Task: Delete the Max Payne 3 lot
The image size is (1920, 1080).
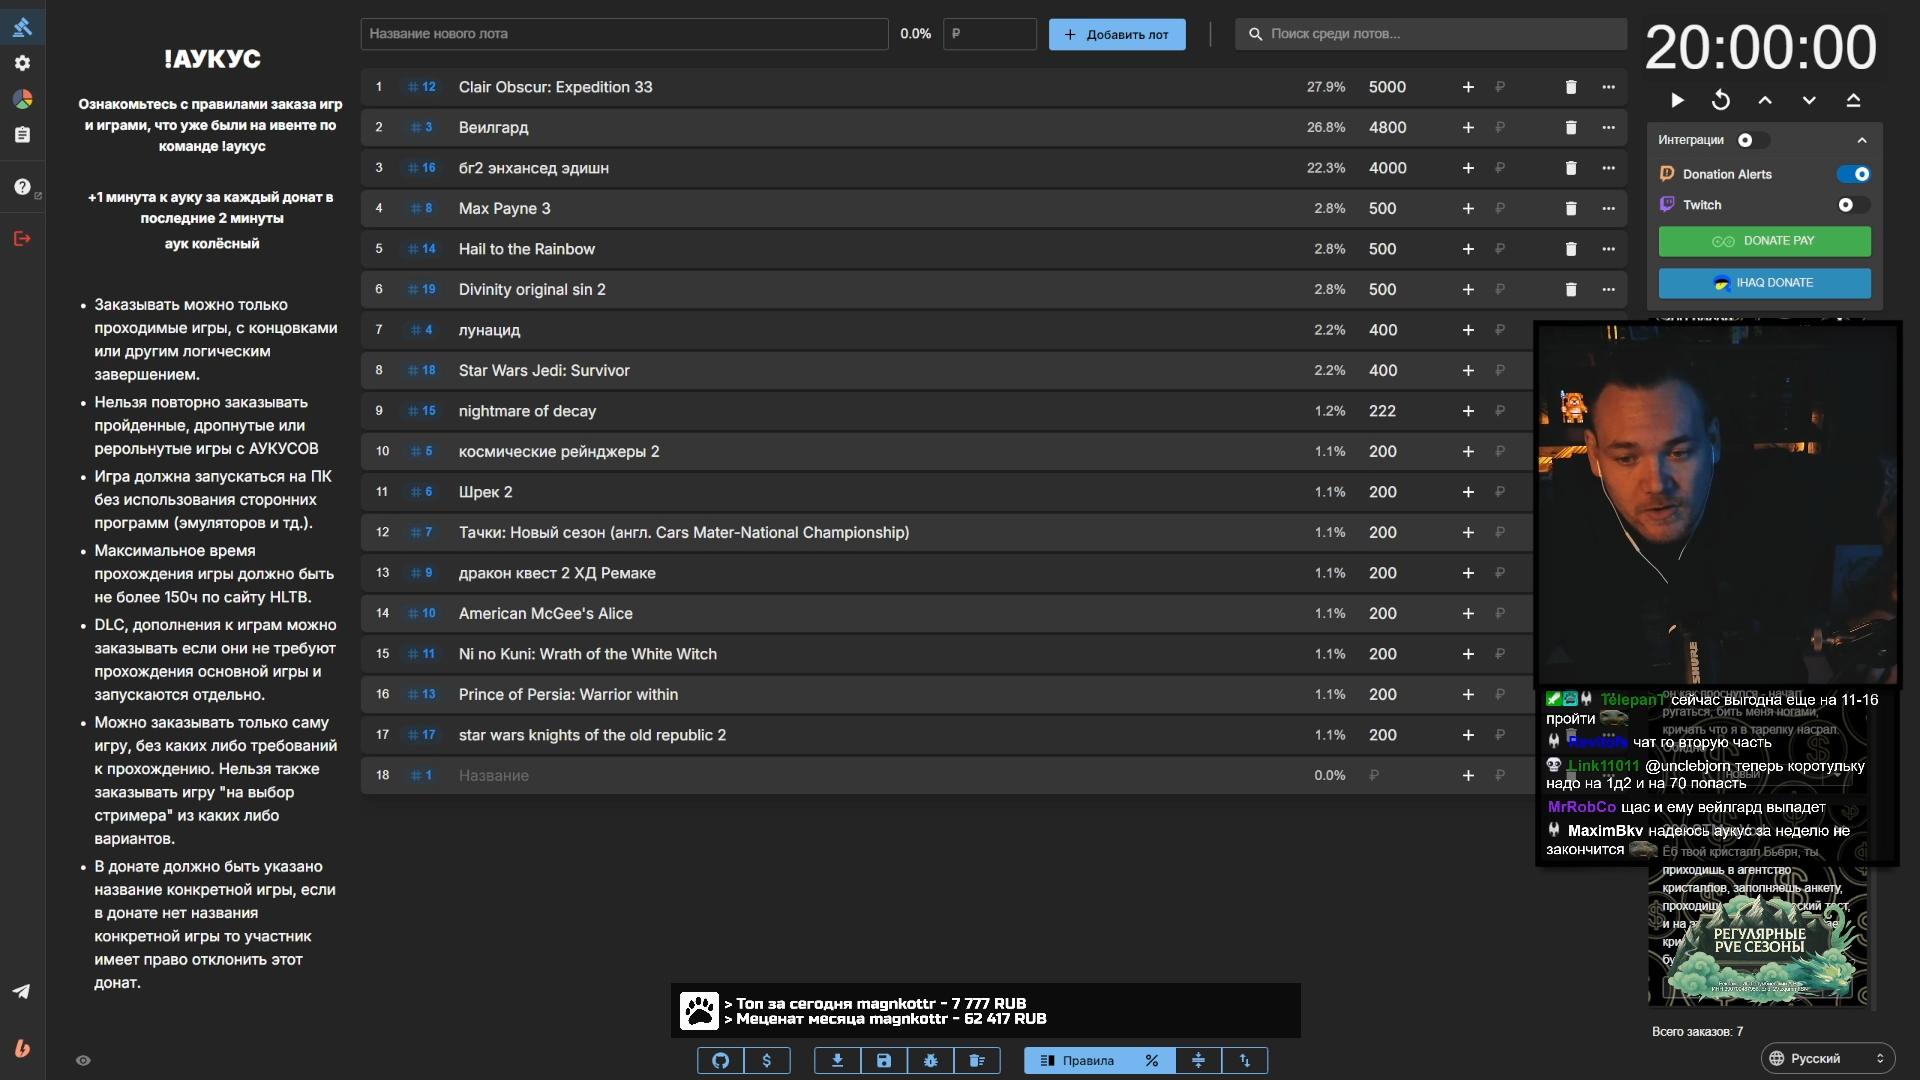Action: [x=1570, y=209]
